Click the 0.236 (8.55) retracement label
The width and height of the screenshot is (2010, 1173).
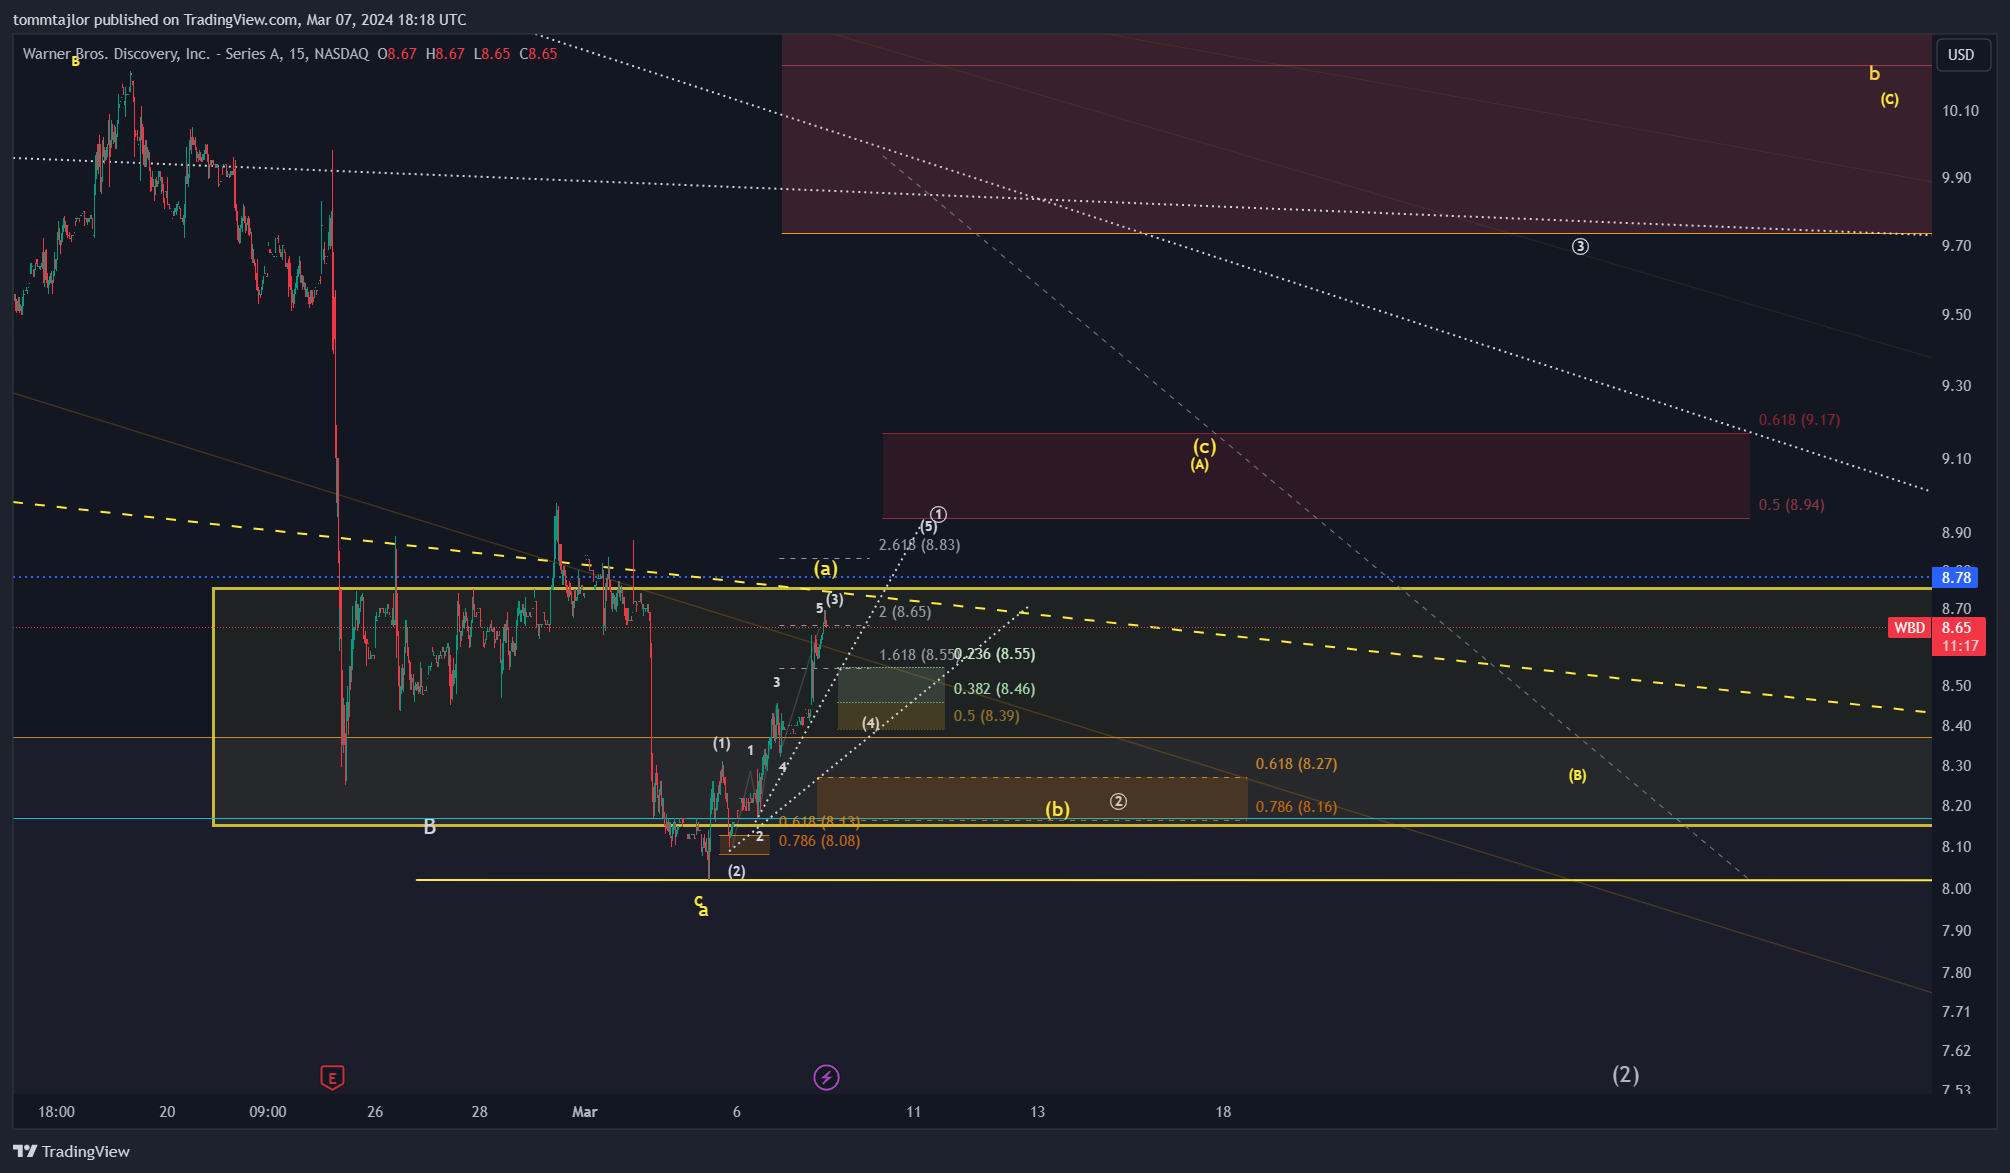tap(995, 654)
